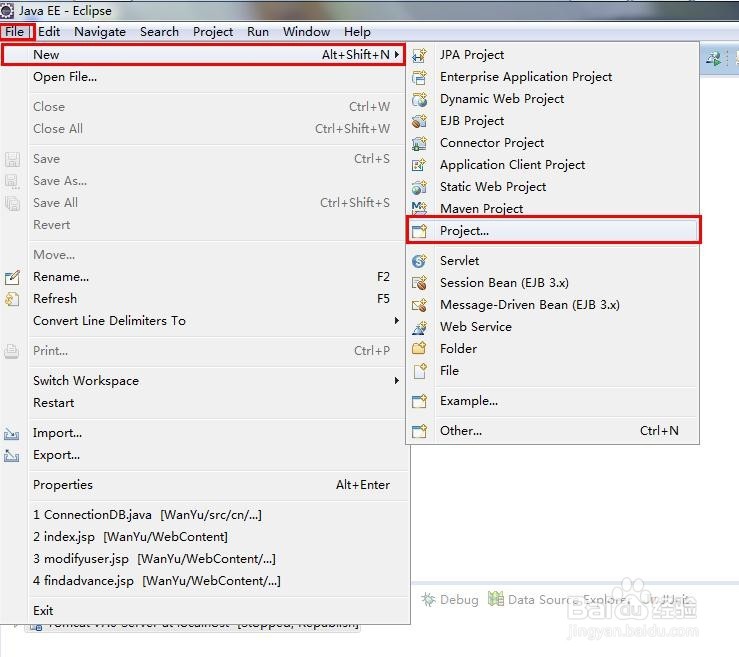The image size is (739, 657).
Task: Click the Eclipse application icon in title bar
Action: [x=7, y=10]
